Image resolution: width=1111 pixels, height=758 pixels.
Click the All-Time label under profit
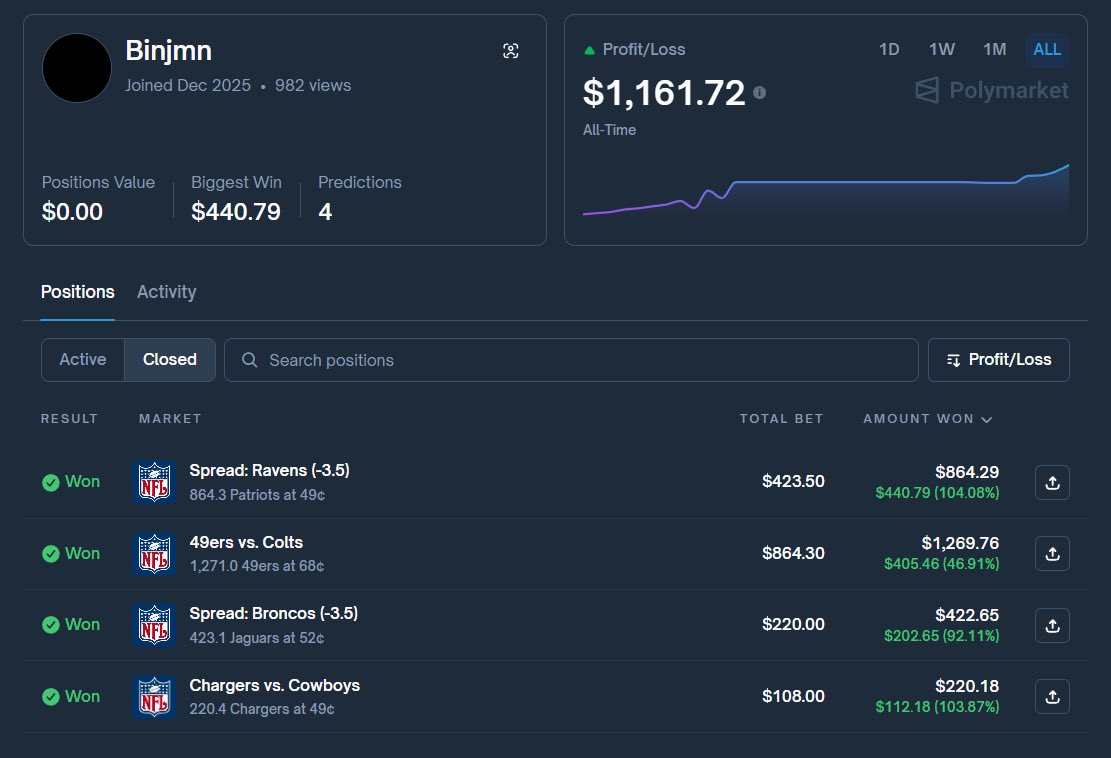(x=609, y=130)
